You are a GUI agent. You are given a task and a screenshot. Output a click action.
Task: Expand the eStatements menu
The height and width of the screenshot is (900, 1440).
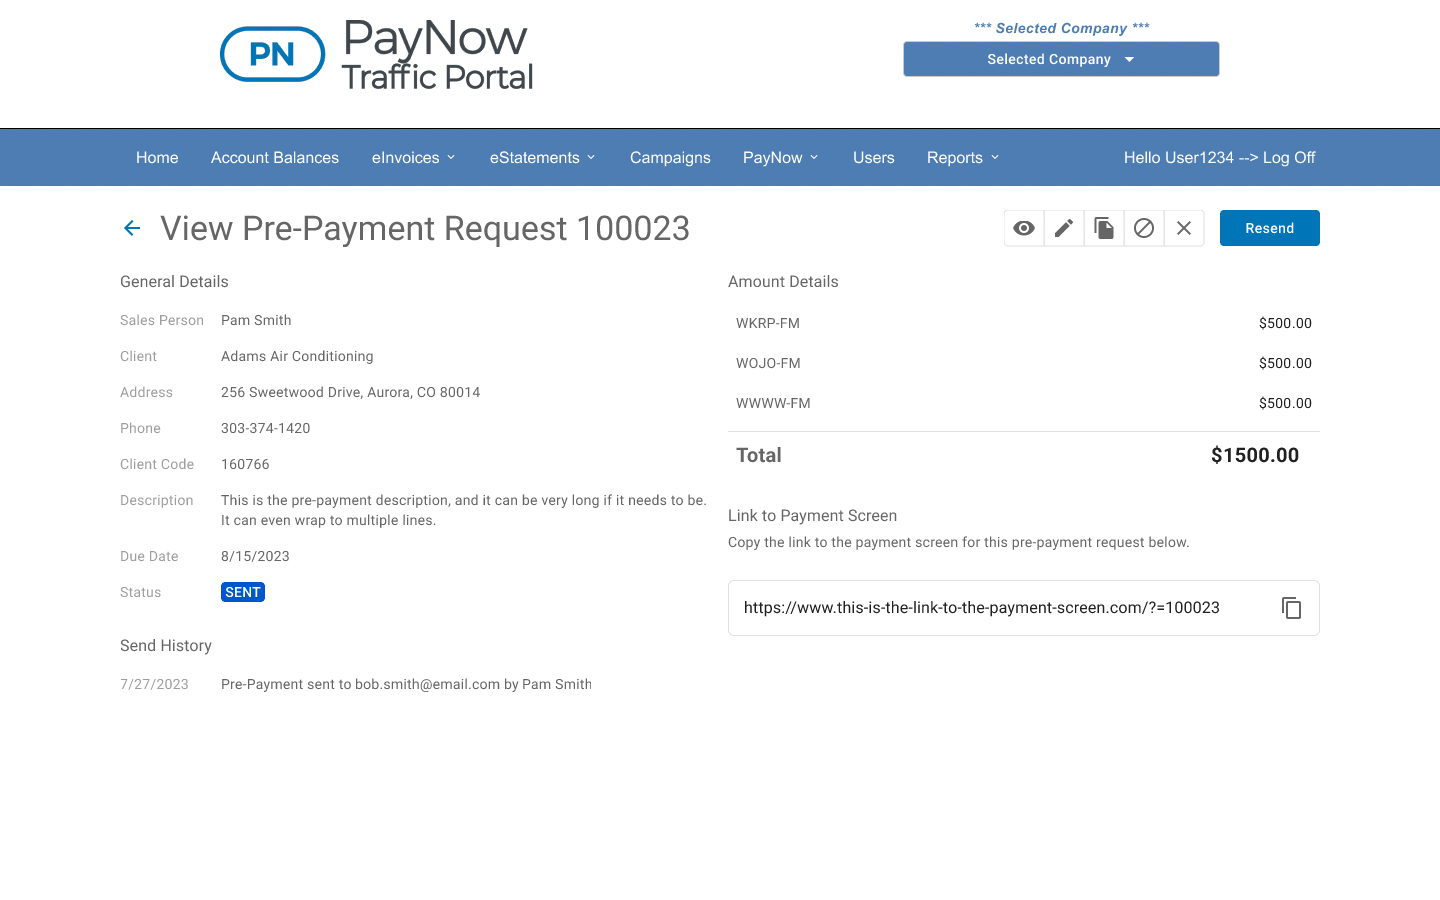543,158
